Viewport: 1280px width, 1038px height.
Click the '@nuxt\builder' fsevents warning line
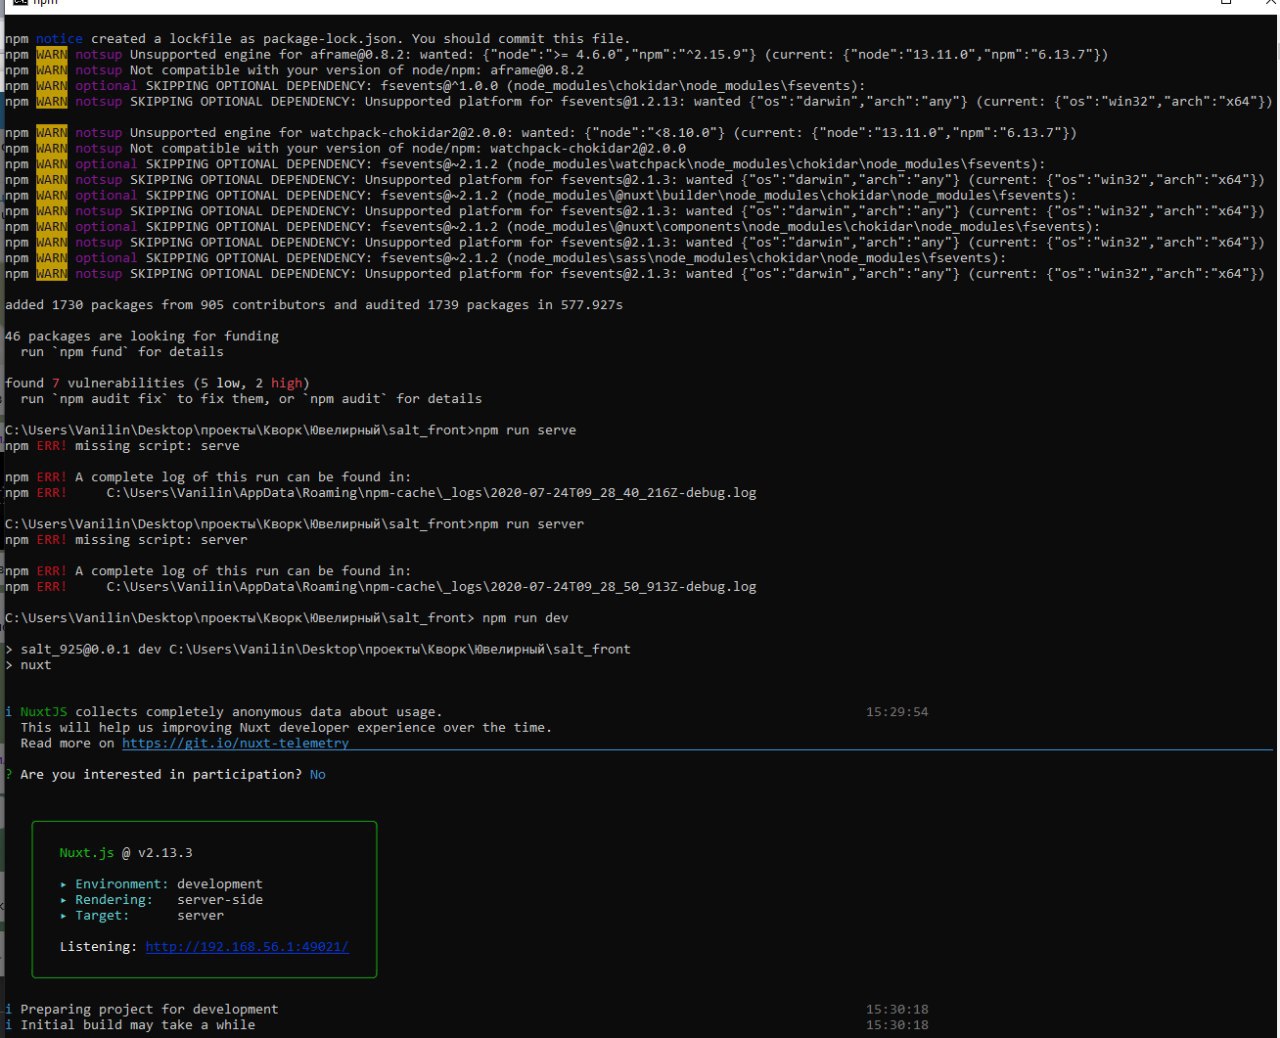(540, 196)
